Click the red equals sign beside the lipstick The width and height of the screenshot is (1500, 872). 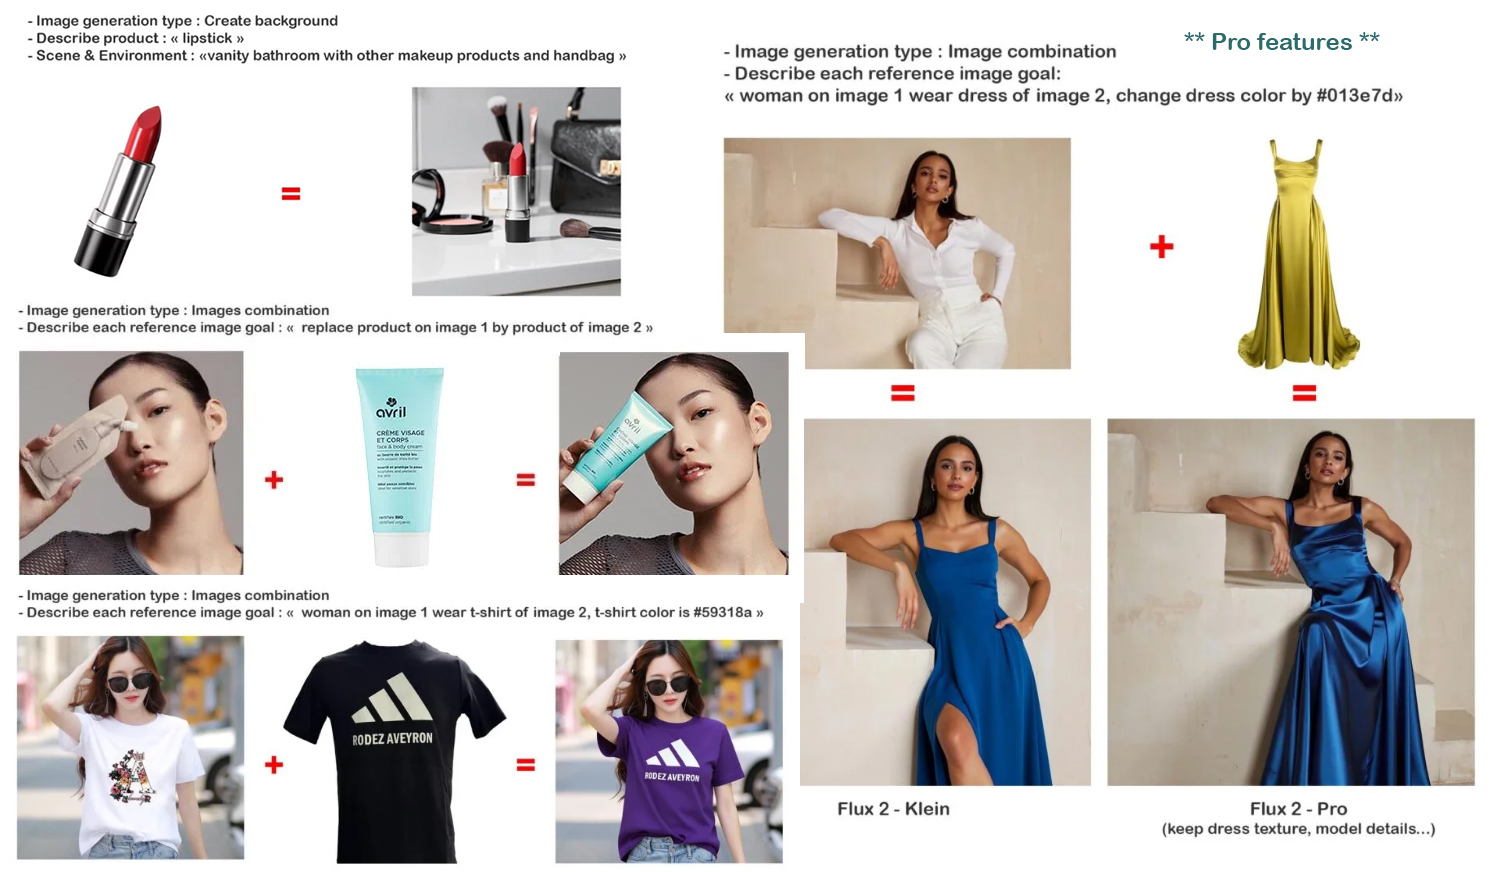tap(291, 194)
